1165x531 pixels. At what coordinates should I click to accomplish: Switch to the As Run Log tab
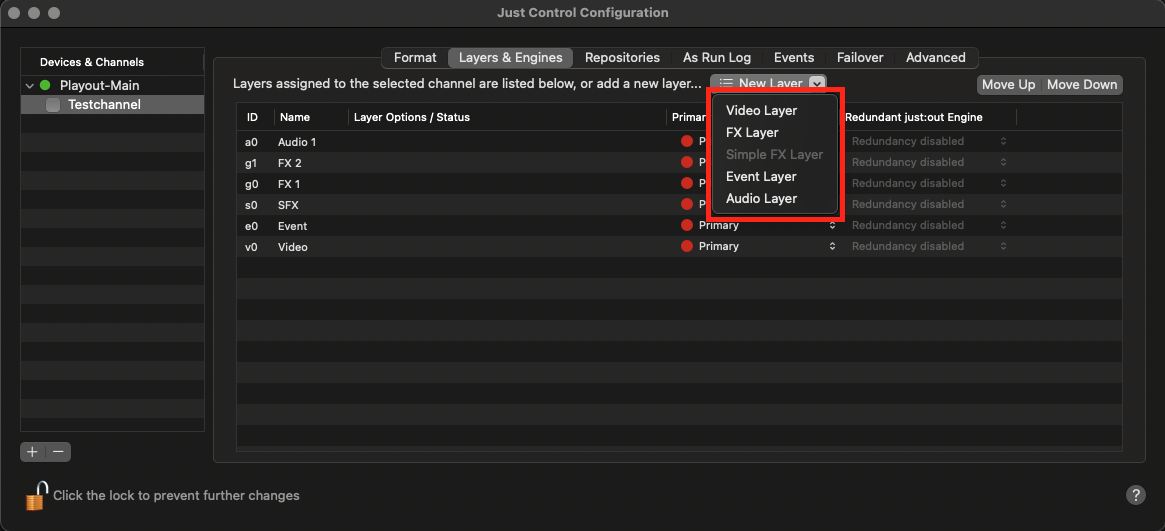[x=717, y=57]
